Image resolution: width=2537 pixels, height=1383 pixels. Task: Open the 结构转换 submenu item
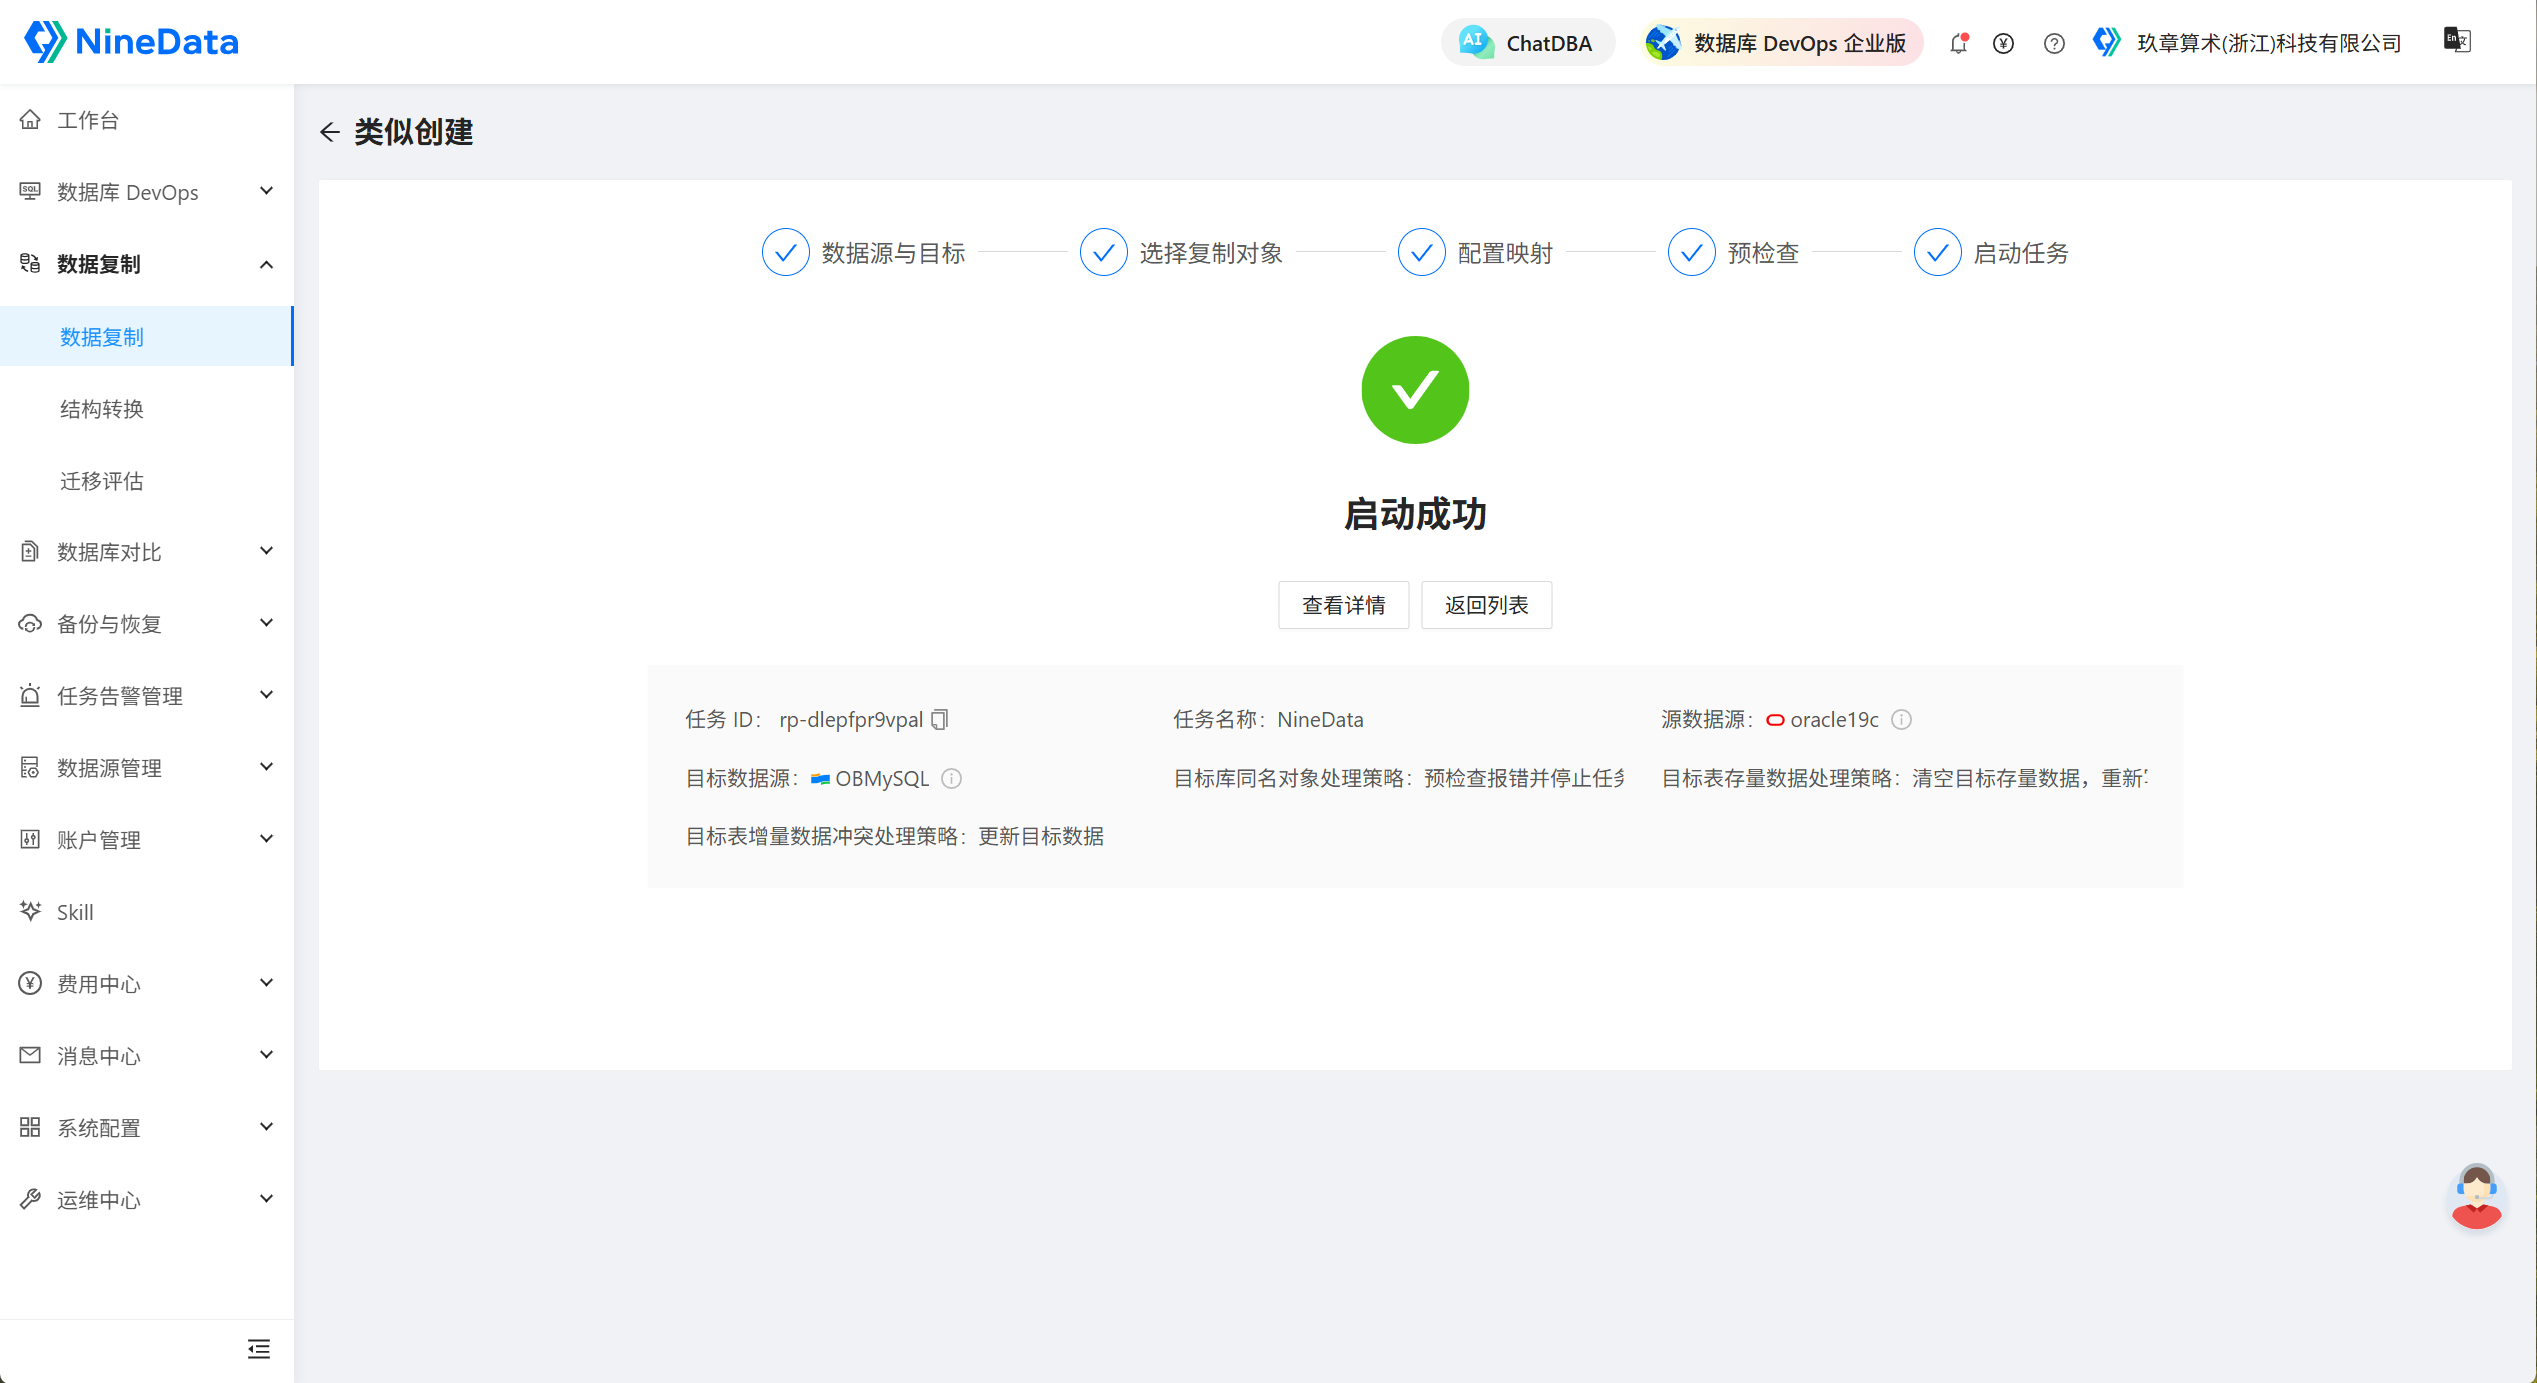(147, 409)
